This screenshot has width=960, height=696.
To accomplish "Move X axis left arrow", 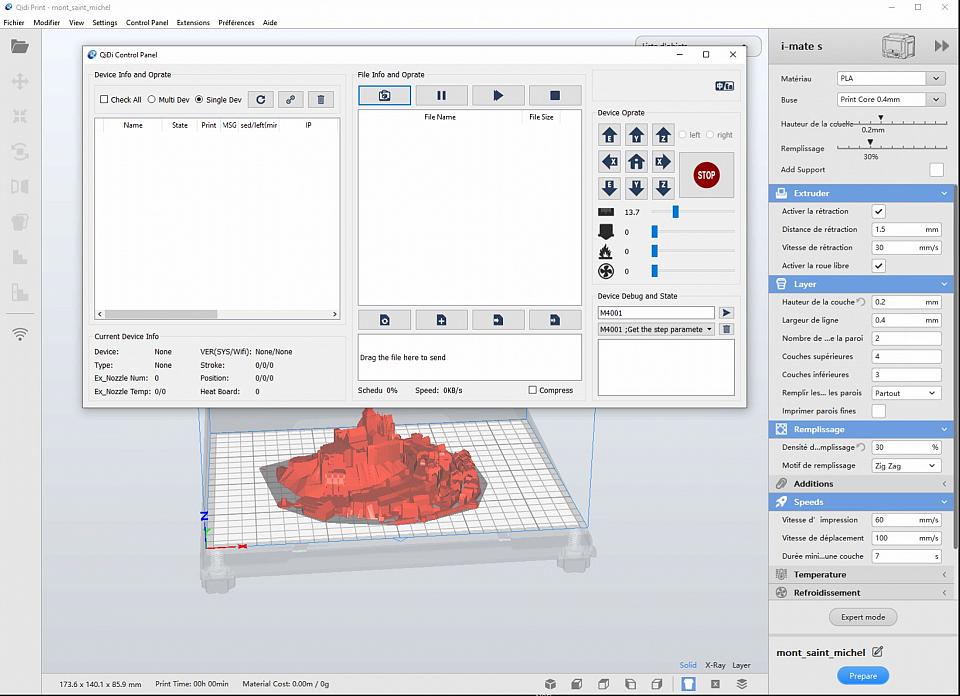I will [610, 162].
